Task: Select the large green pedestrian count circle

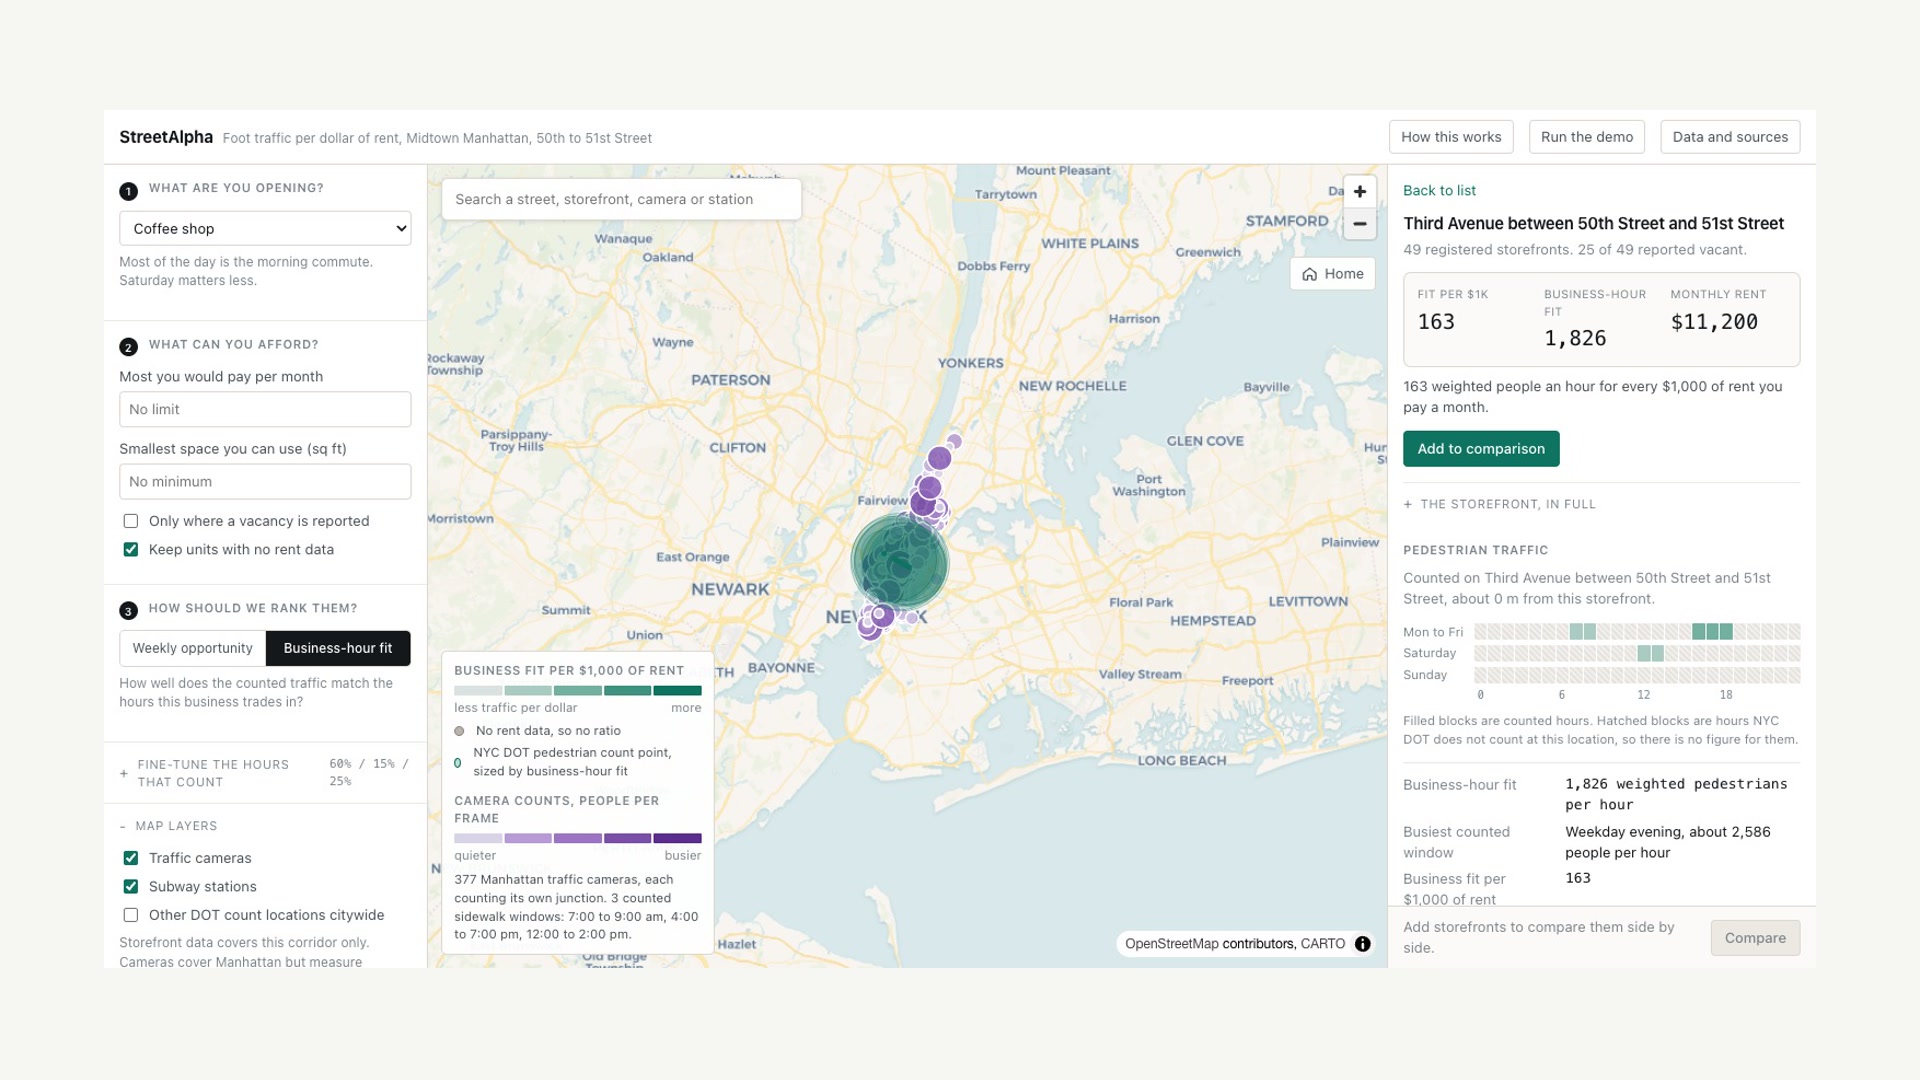Action: click(x=899, y=563)
